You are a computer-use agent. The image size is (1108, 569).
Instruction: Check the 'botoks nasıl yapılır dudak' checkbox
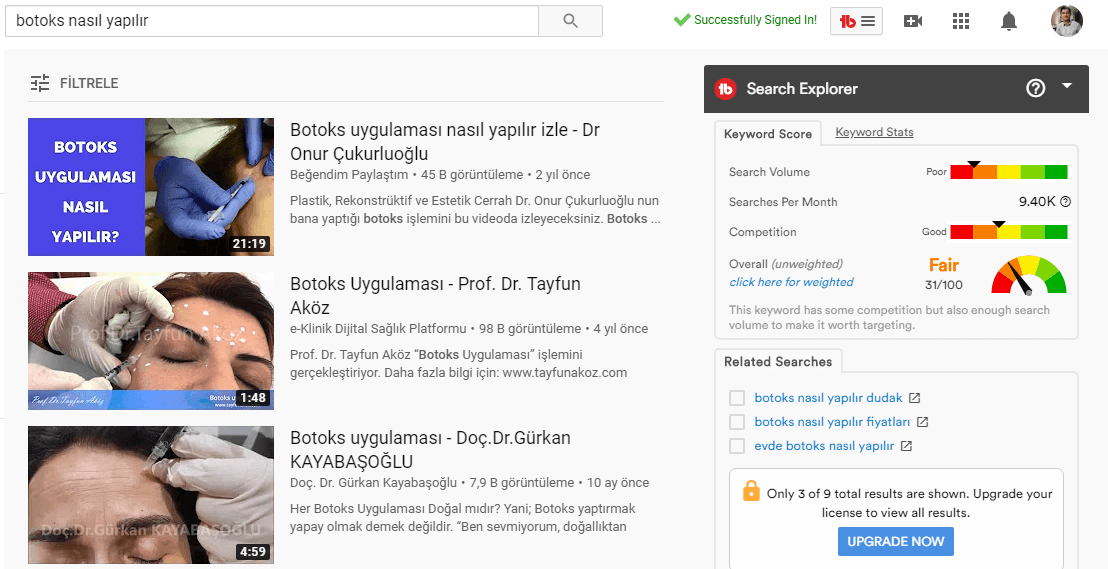pyautogui.click(x=737, y=398)
